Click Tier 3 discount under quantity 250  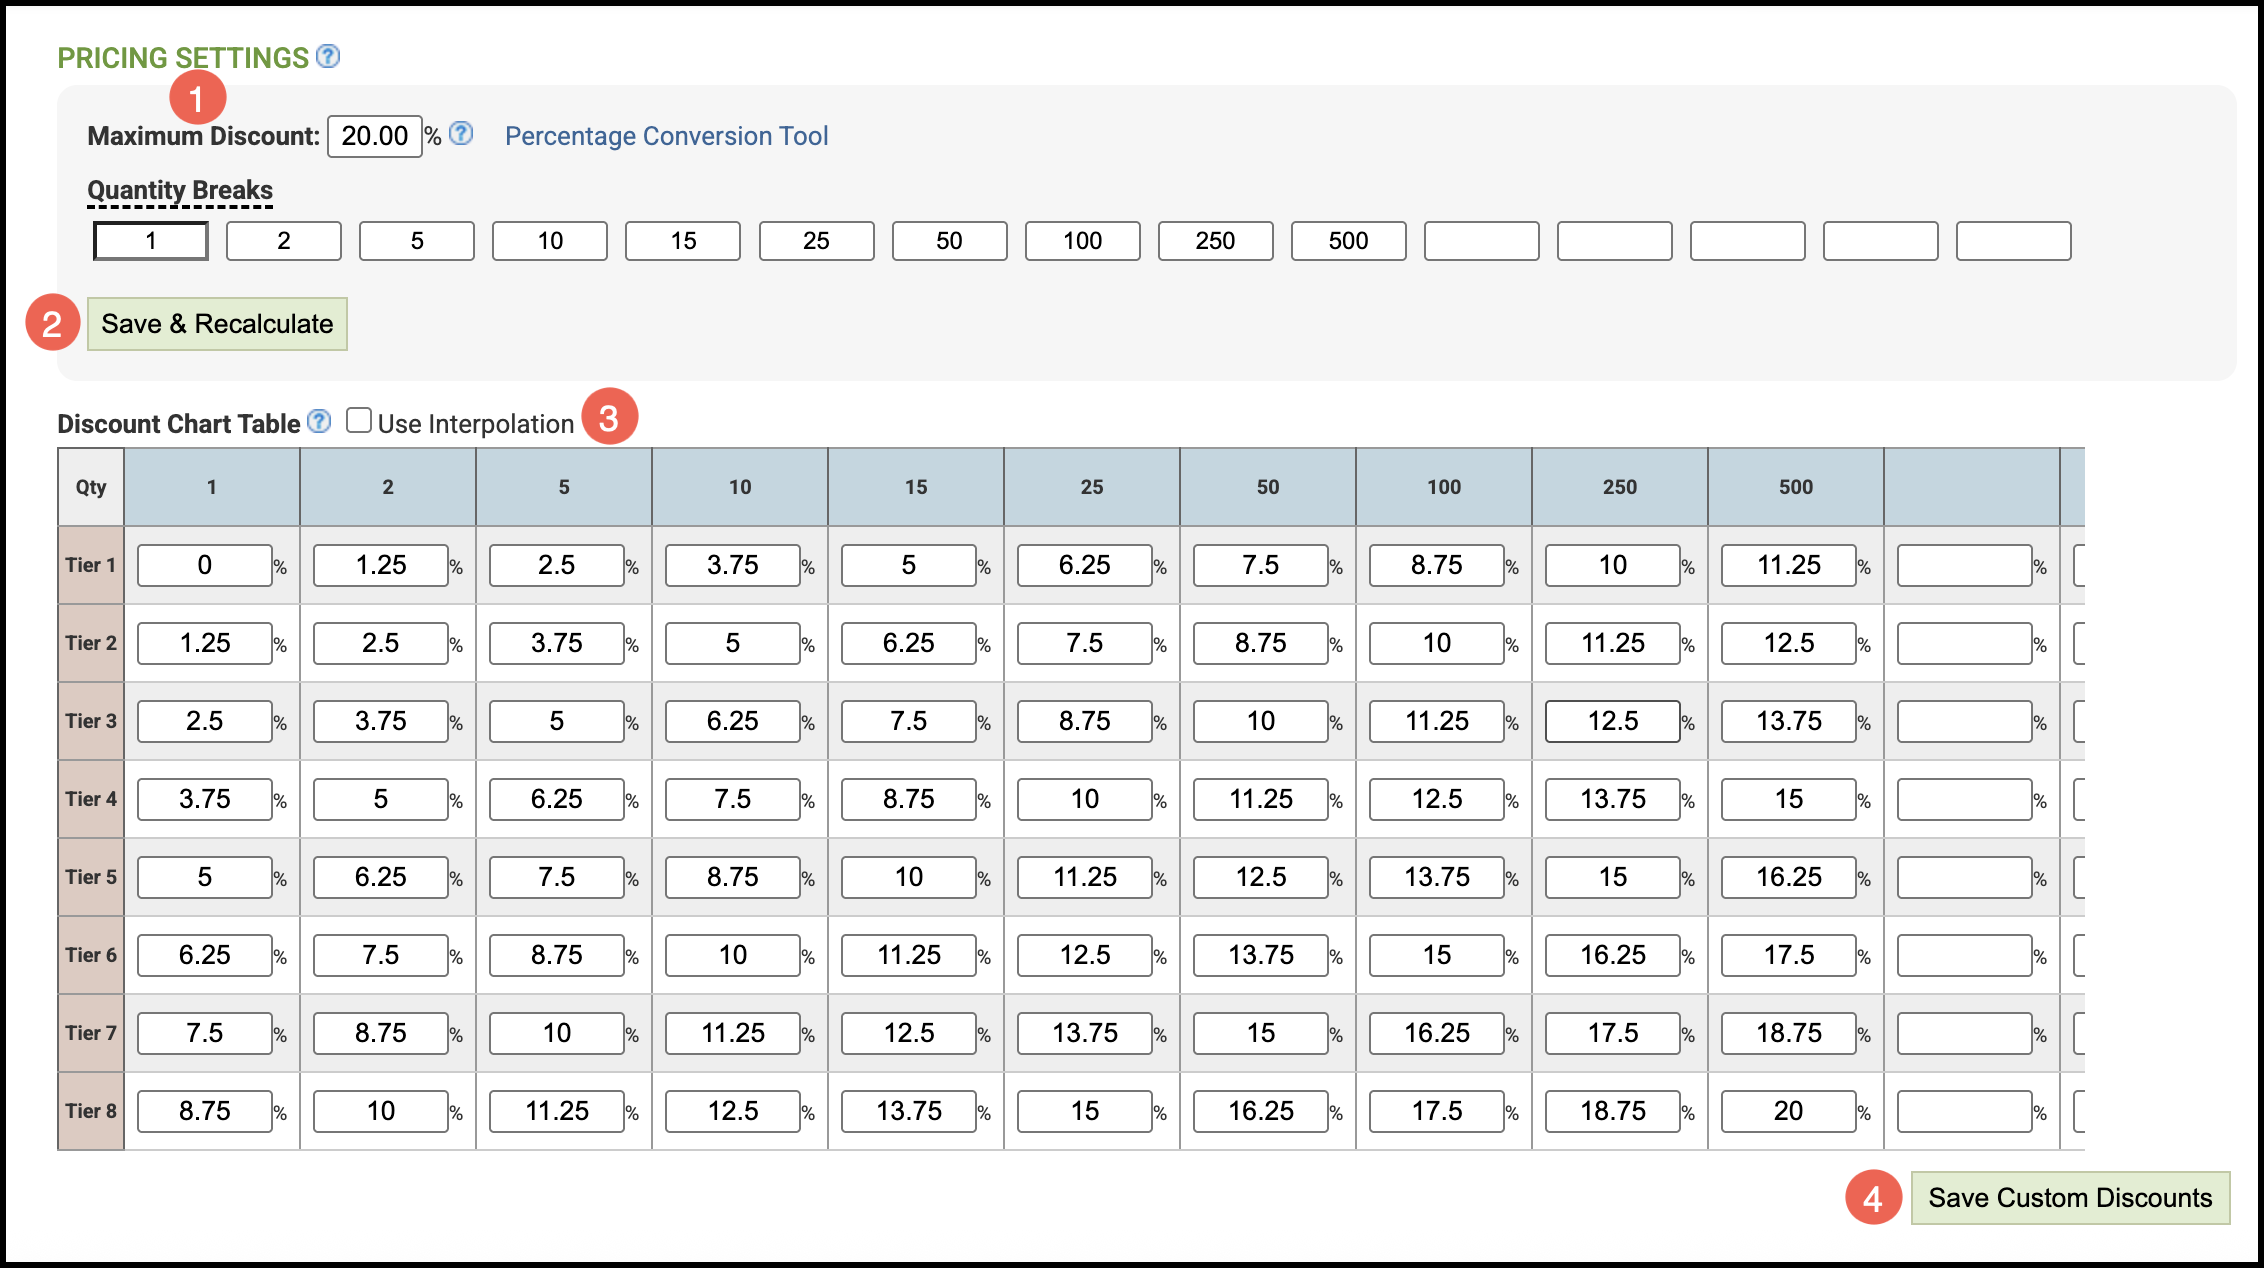[x=1612, y=721]
